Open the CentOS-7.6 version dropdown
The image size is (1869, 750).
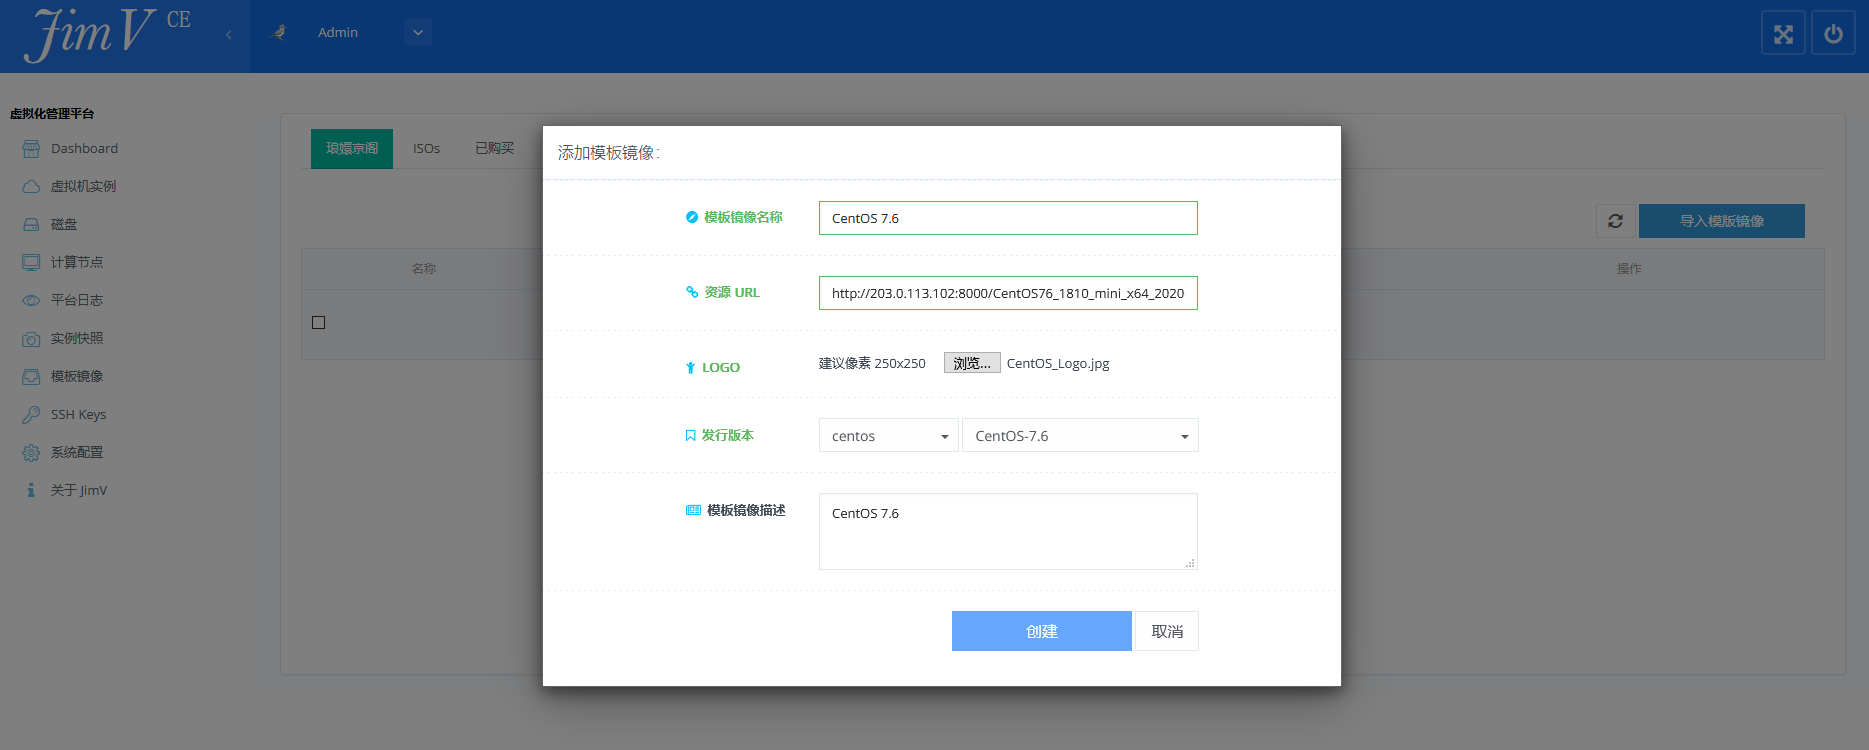click(x=1080, y=436)
